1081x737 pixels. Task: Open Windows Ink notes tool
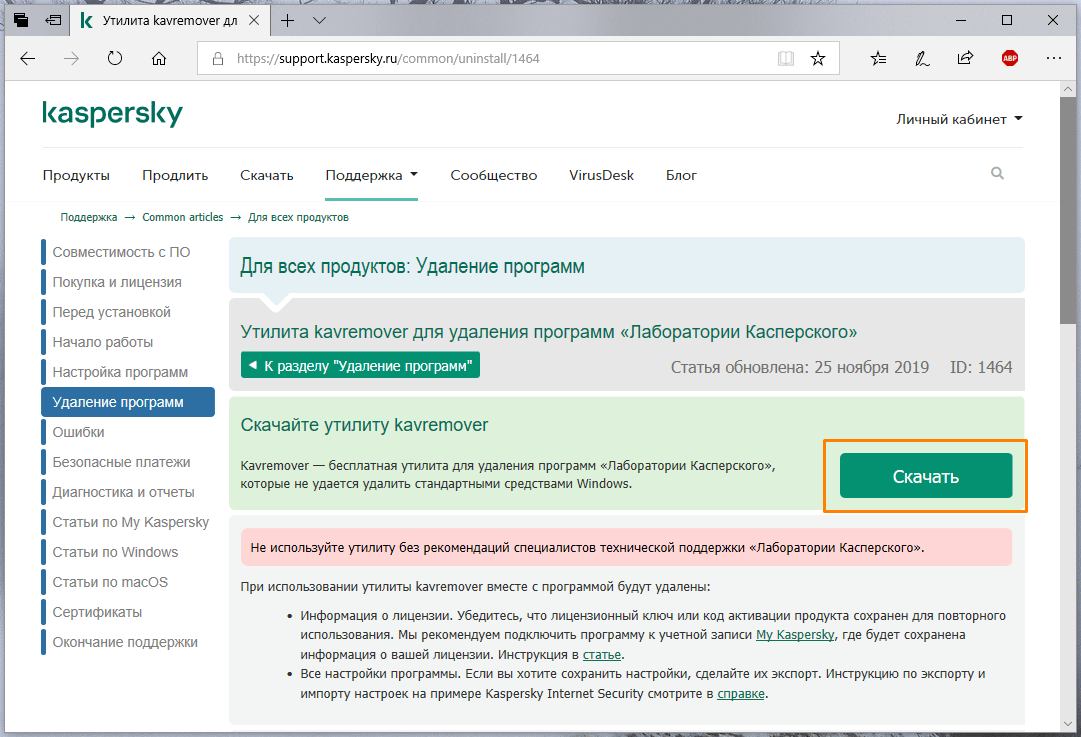tap(921, 58)
